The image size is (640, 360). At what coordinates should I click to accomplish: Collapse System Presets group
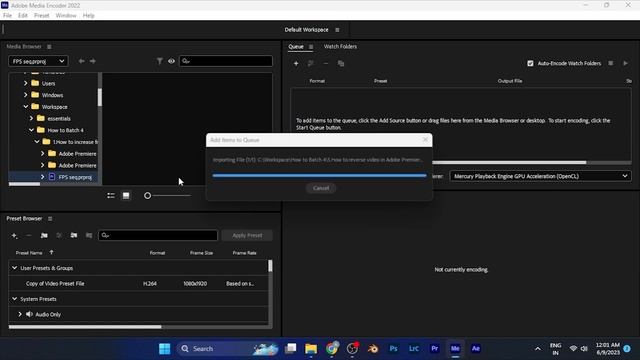point(15,299)
